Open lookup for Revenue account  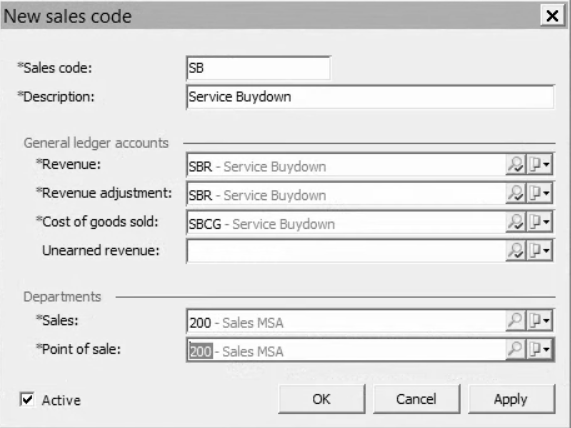point(516,164)
